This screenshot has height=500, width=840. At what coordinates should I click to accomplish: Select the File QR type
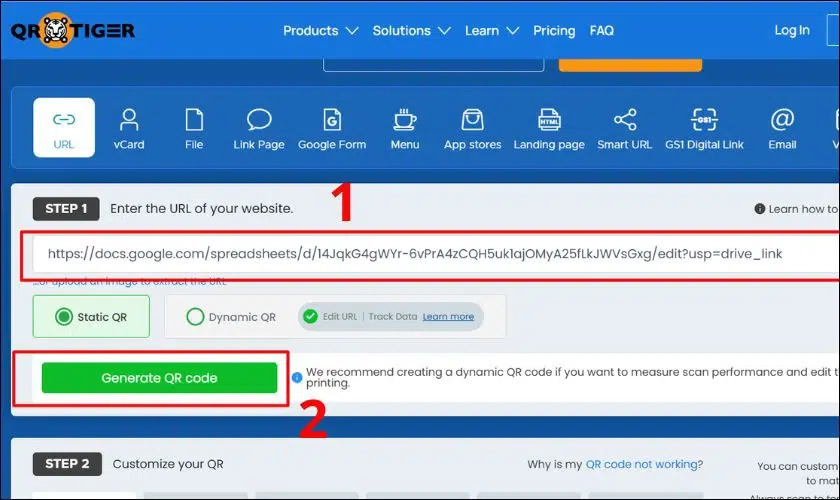(x=194, y=129)
